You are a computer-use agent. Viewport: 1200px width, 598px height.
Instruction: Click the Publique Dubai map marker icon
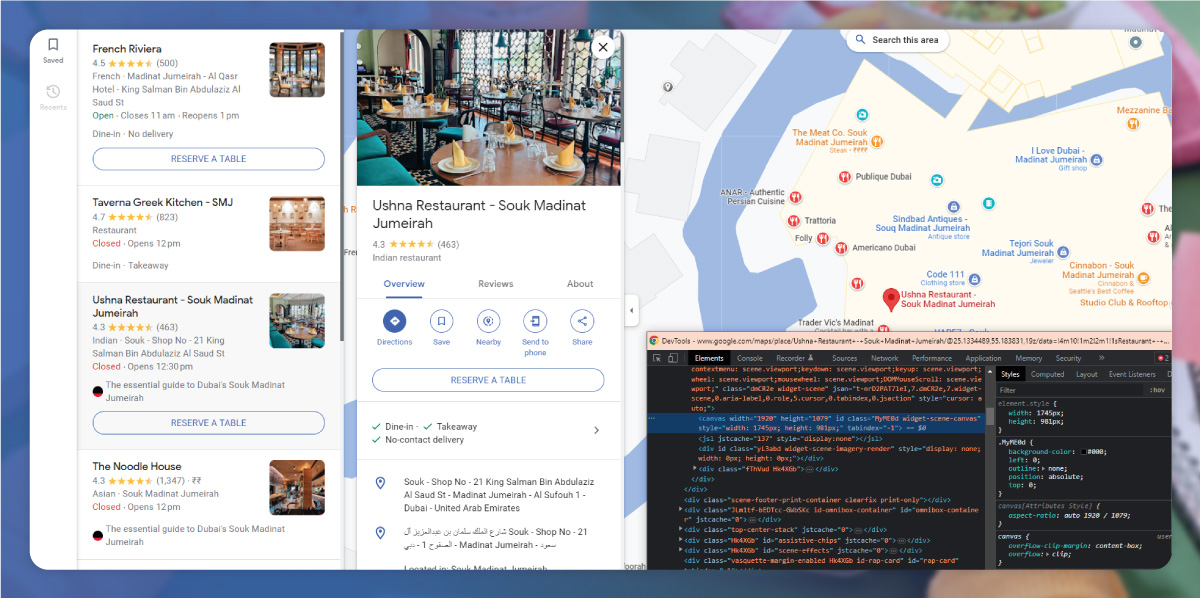click(844, 177)
